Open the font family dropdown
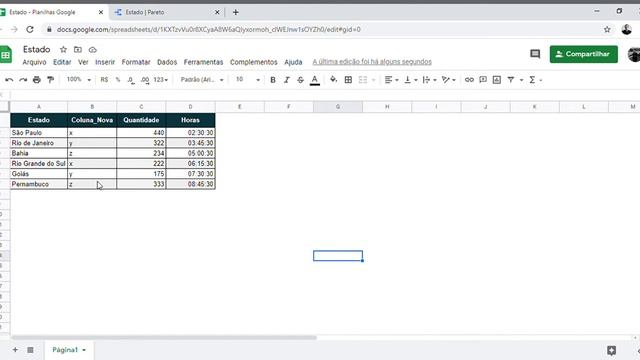The image size is (640, 360). [202, 80]
